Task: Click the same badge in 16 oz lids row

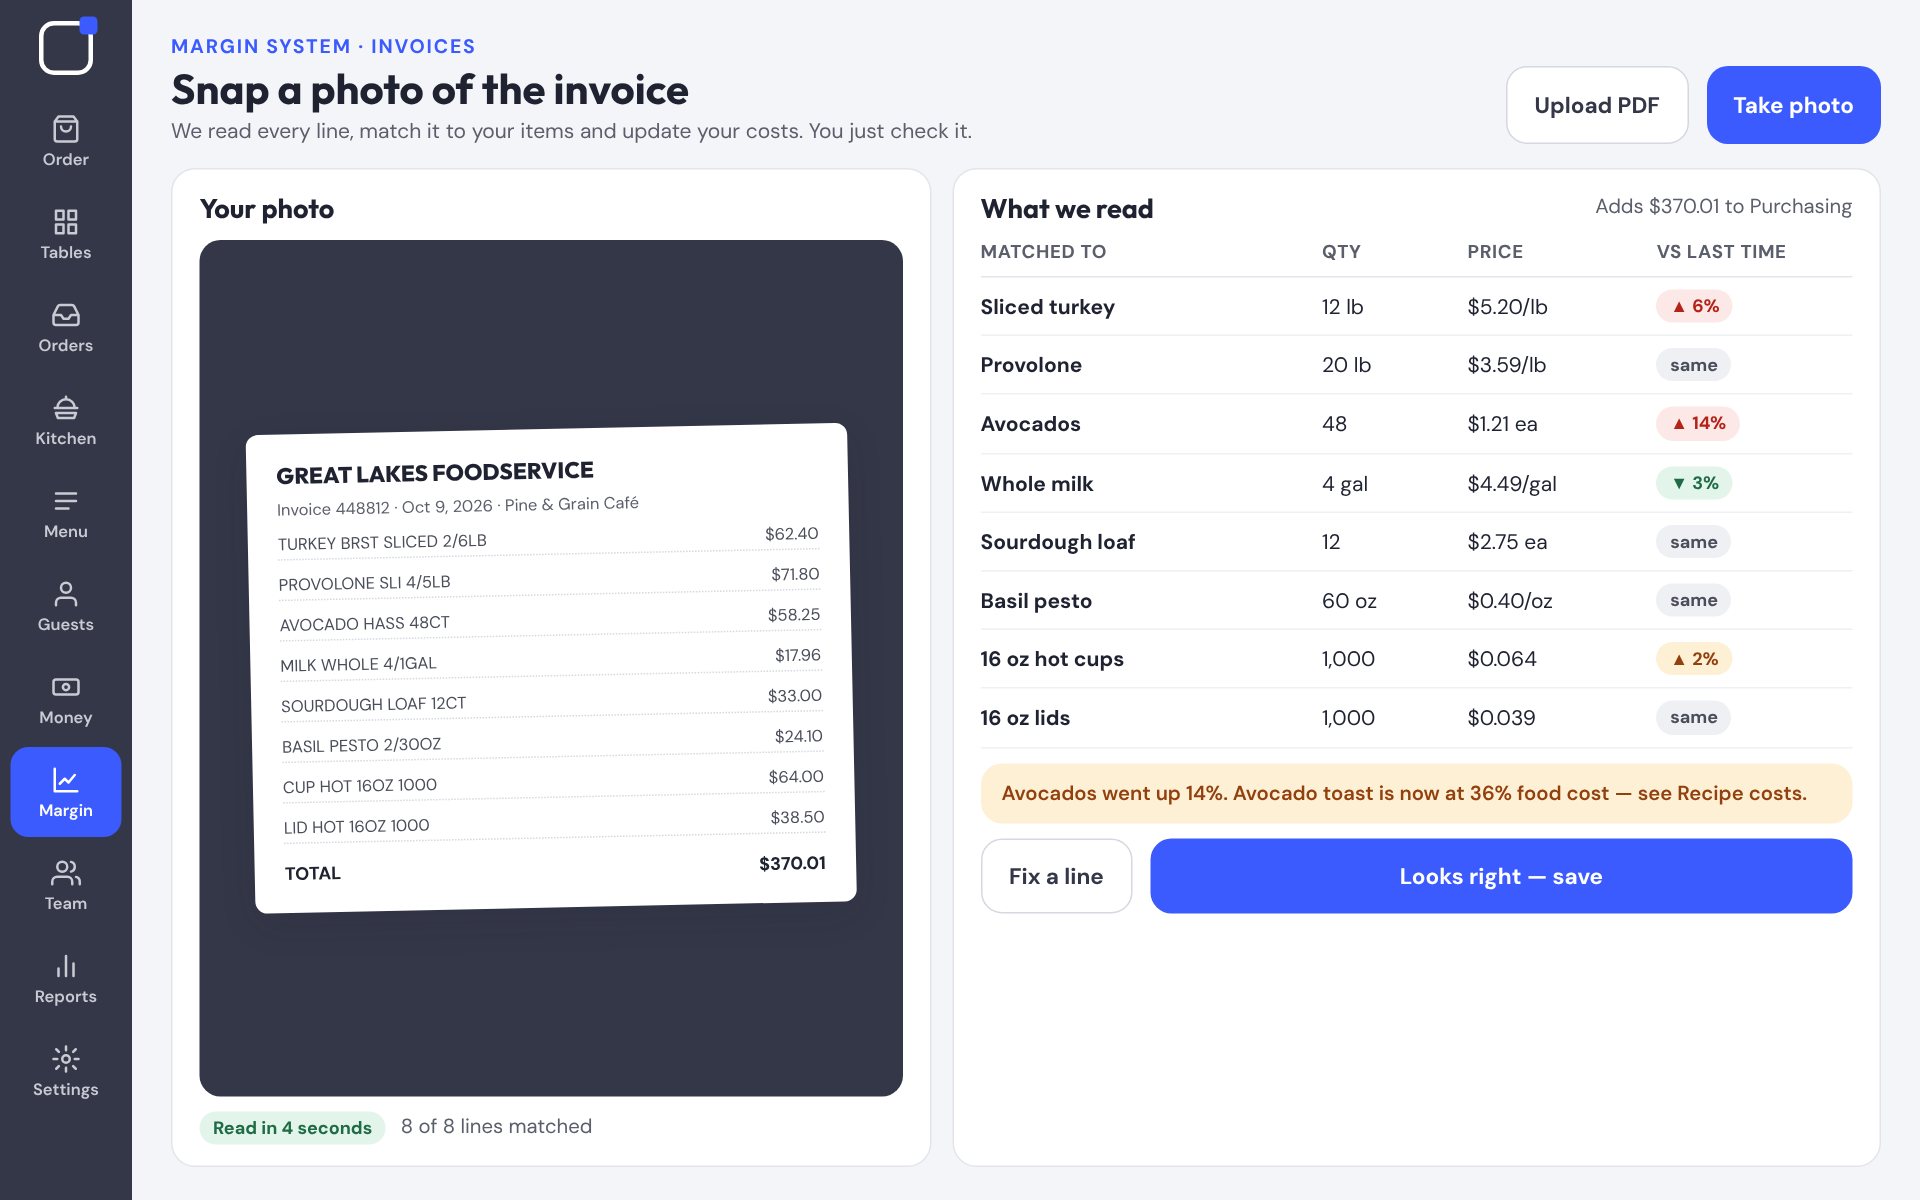Action: click(x=1693, y=717)
